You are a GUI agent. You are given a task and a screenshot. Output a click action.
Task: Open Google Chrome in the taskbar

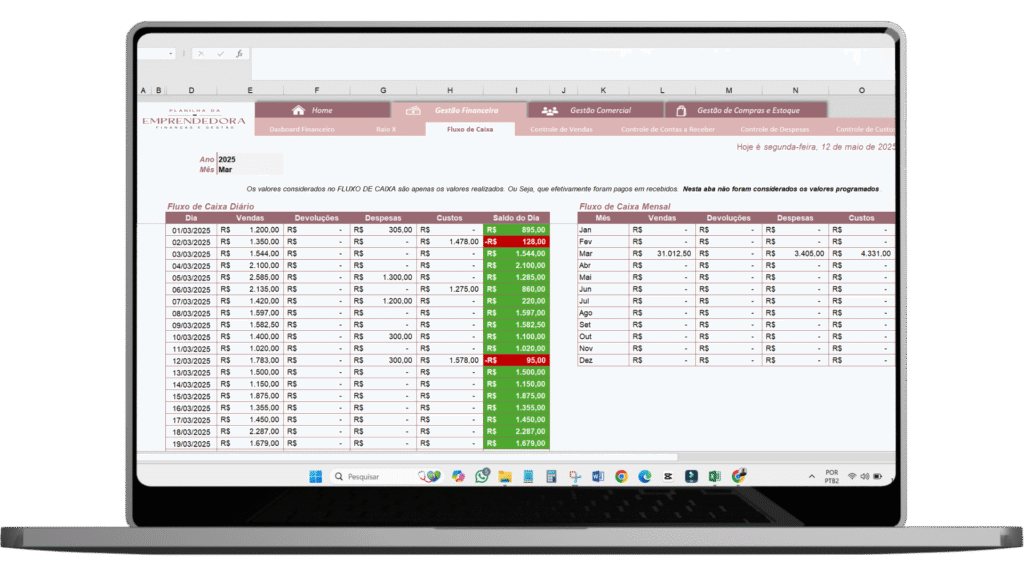click(621, 477)
